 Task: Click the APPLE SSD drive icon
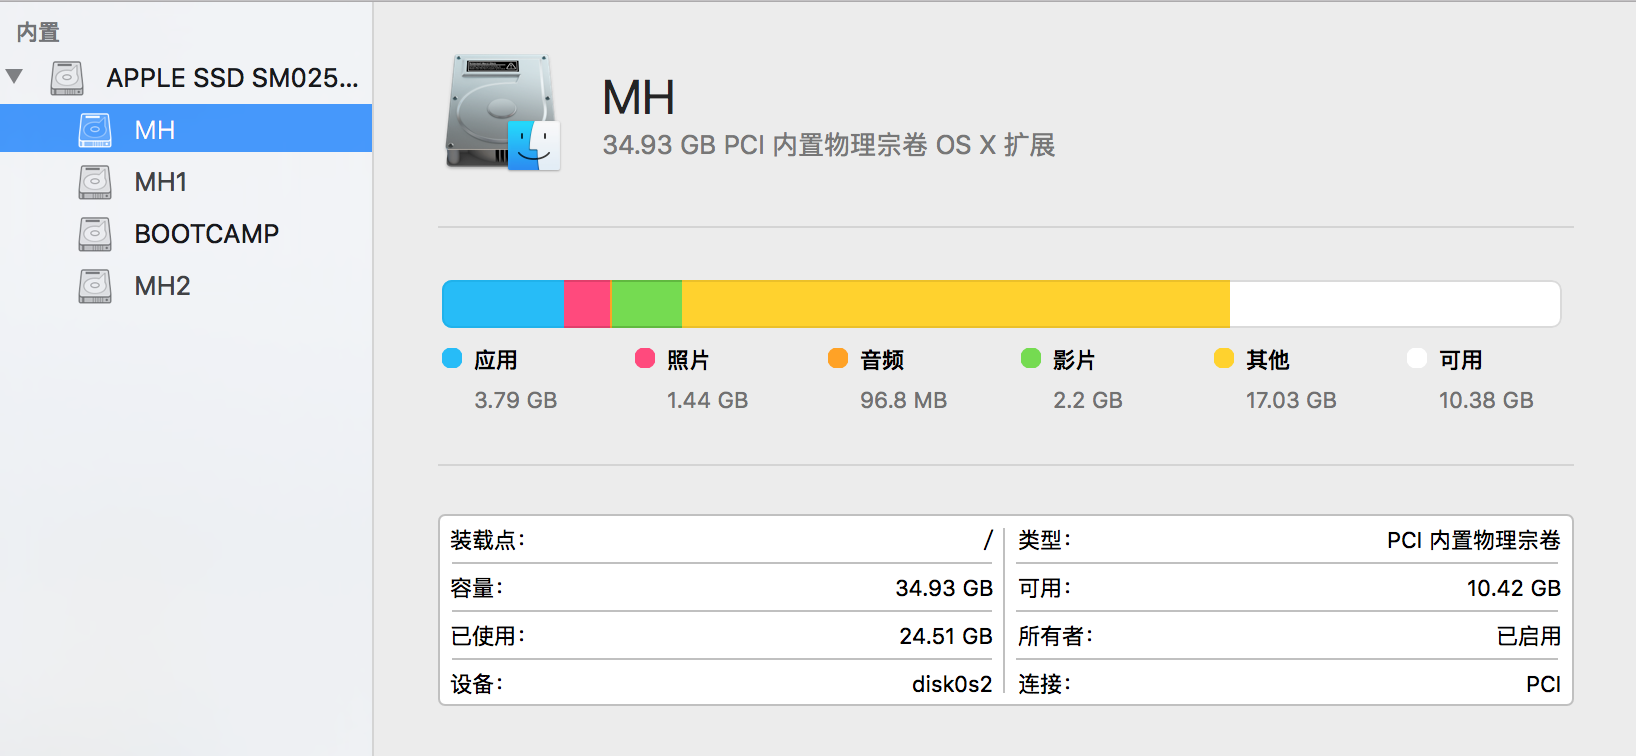(67, 78)
